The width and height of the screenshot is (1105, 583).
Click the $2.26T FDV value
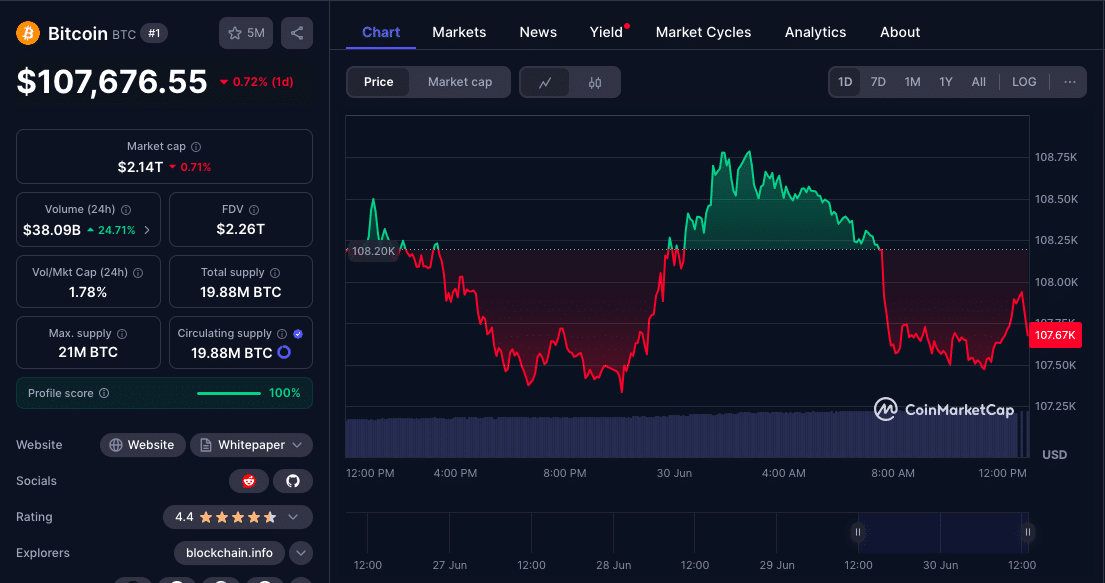click(240, 229)
